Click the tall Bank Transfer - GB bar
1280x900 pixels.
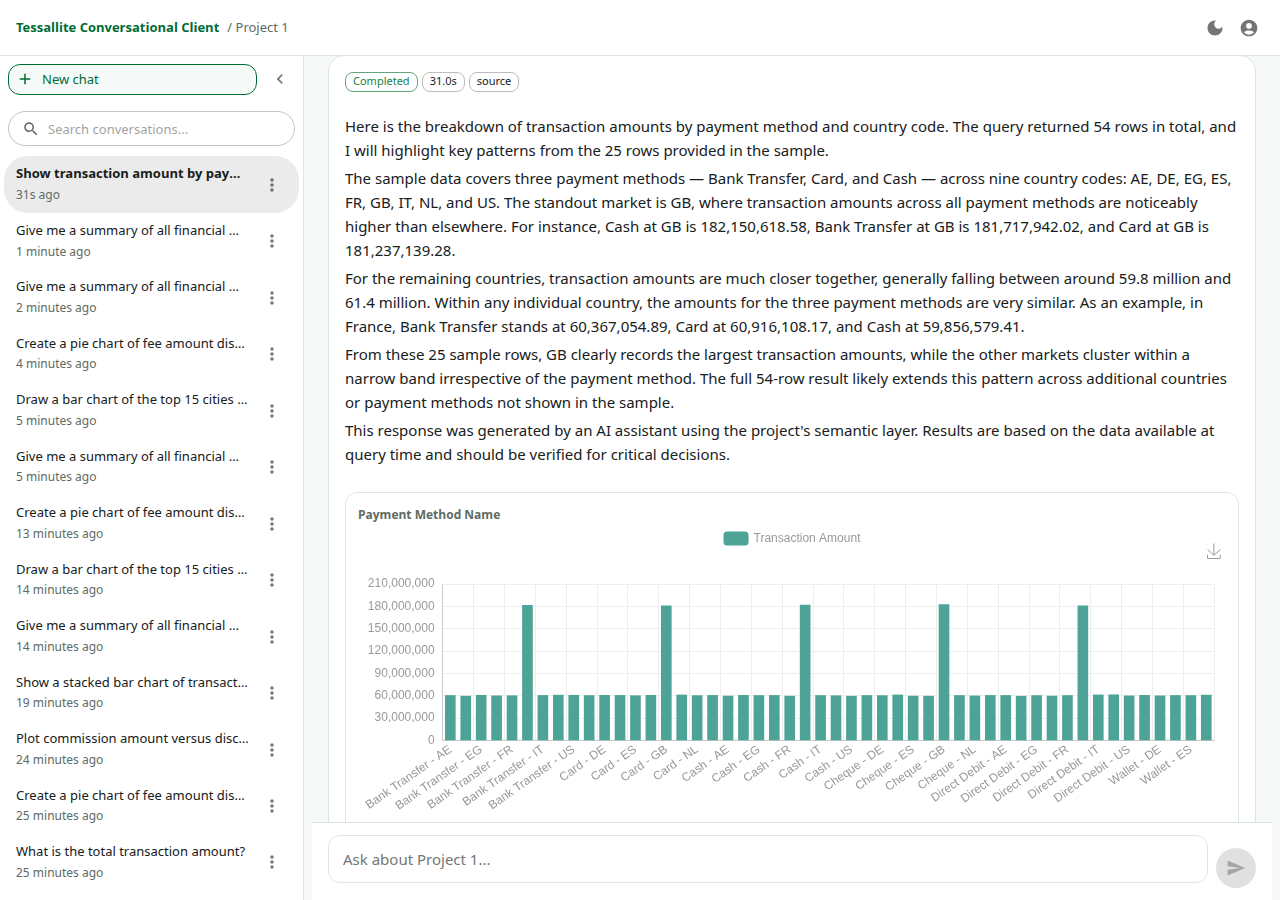click(527, 672)
